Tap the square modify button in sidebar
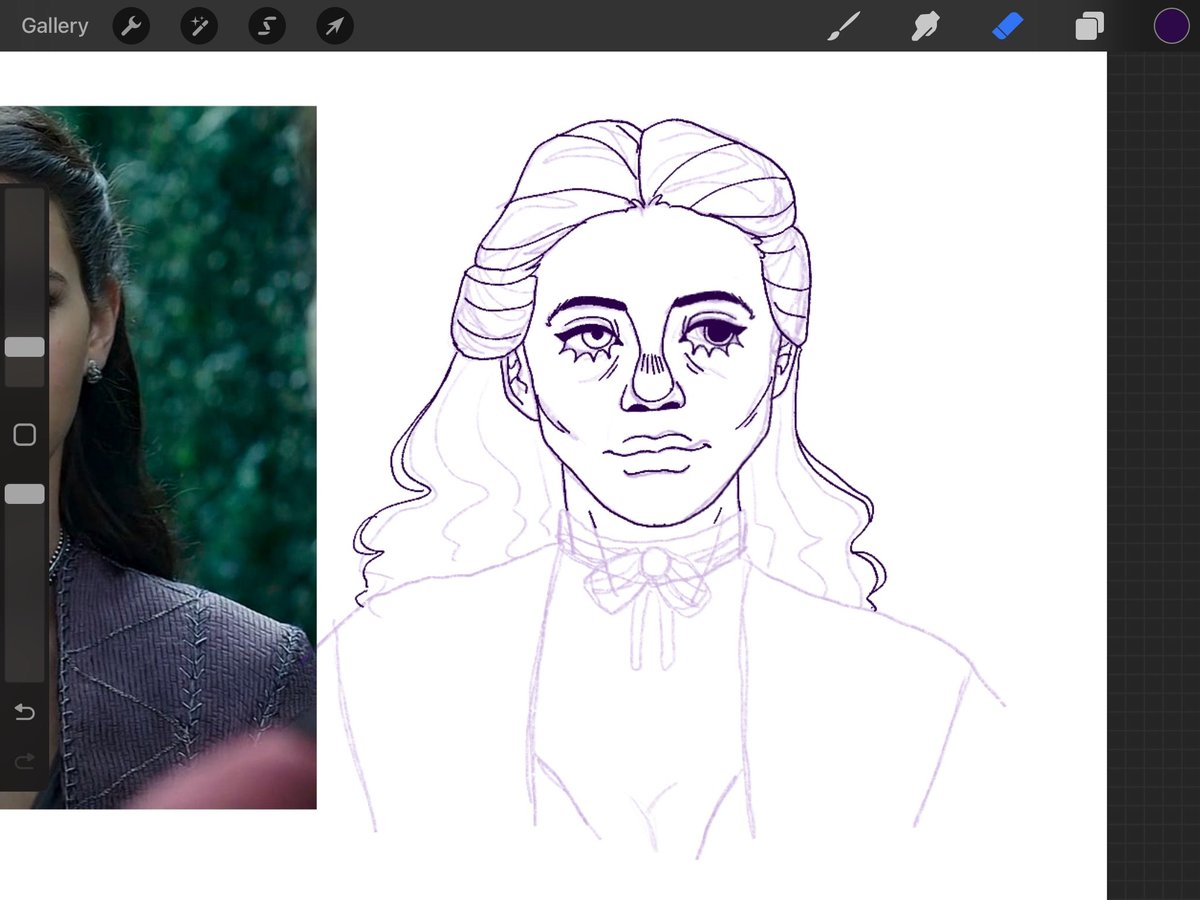1200x900 pixels. 25,435
